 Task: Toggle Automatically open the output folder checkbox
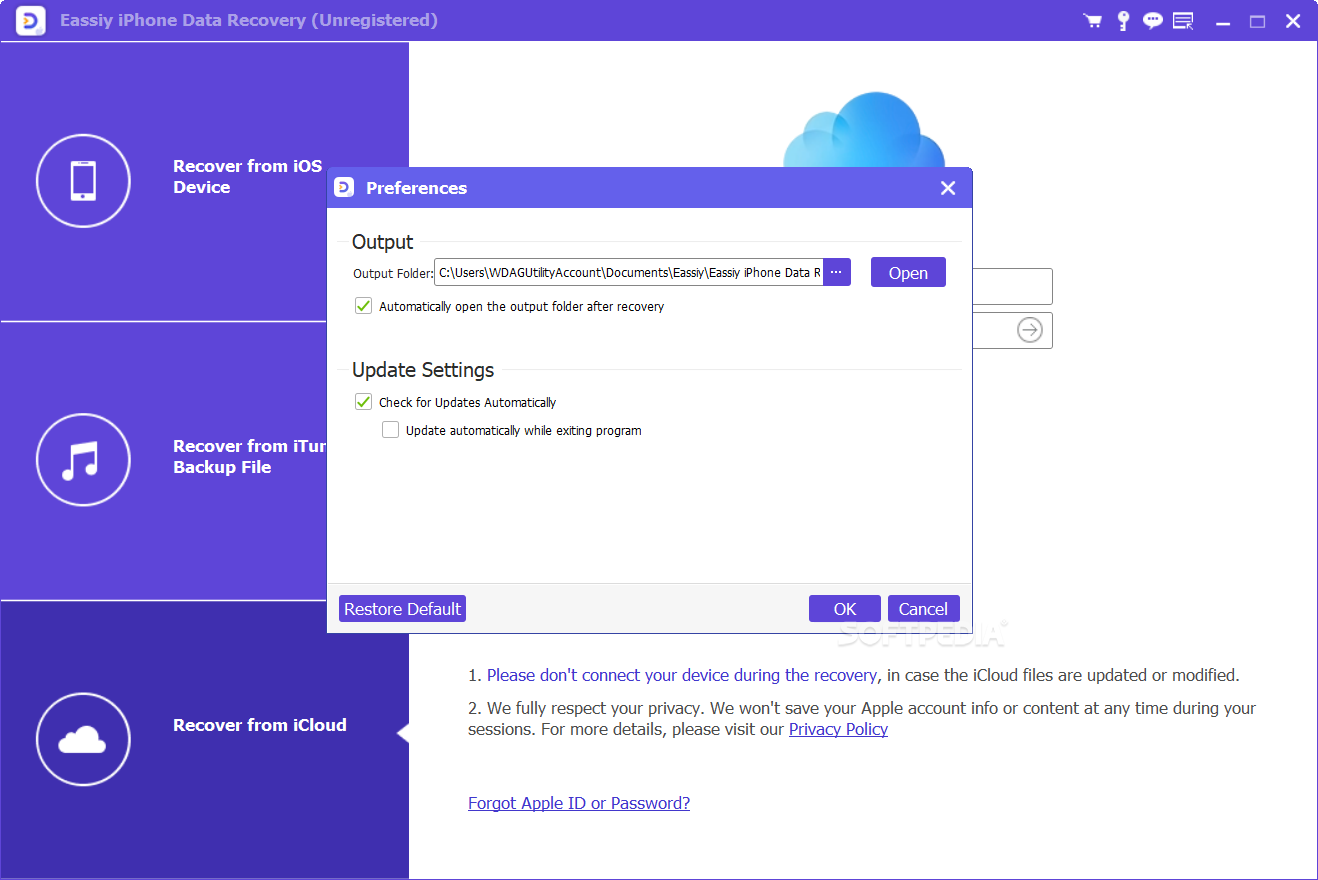coord(364,306)
